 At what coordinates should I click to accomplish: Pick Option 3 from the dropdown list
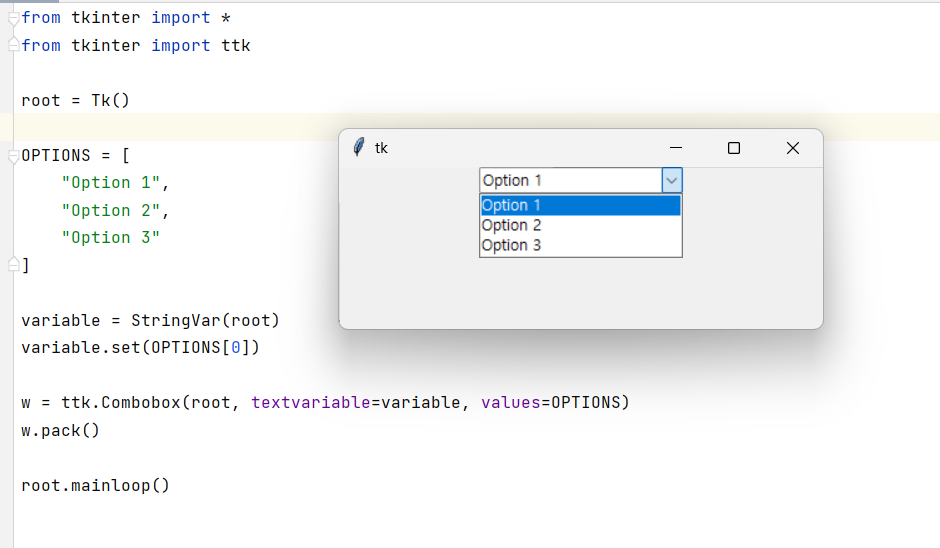580,245
